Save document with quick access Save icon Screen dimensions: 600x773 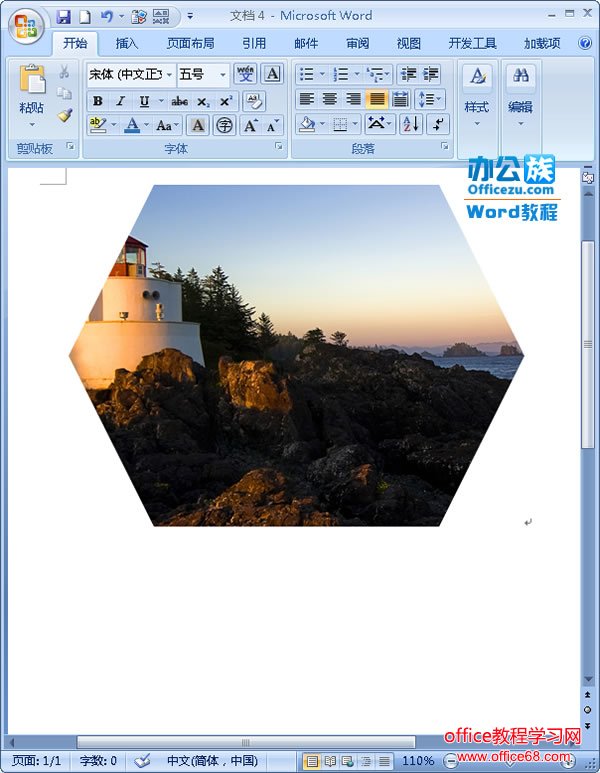[63, 17]
